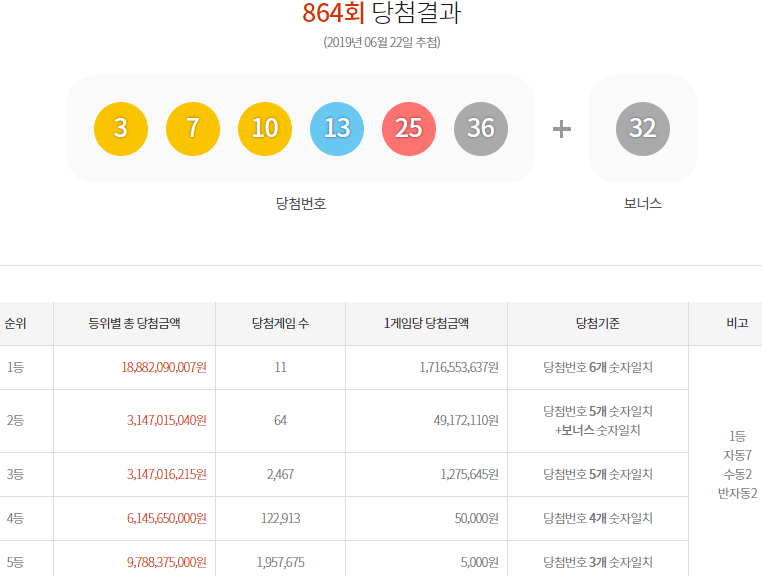Click the 당첨기준 column header

(x=598, y=323)
